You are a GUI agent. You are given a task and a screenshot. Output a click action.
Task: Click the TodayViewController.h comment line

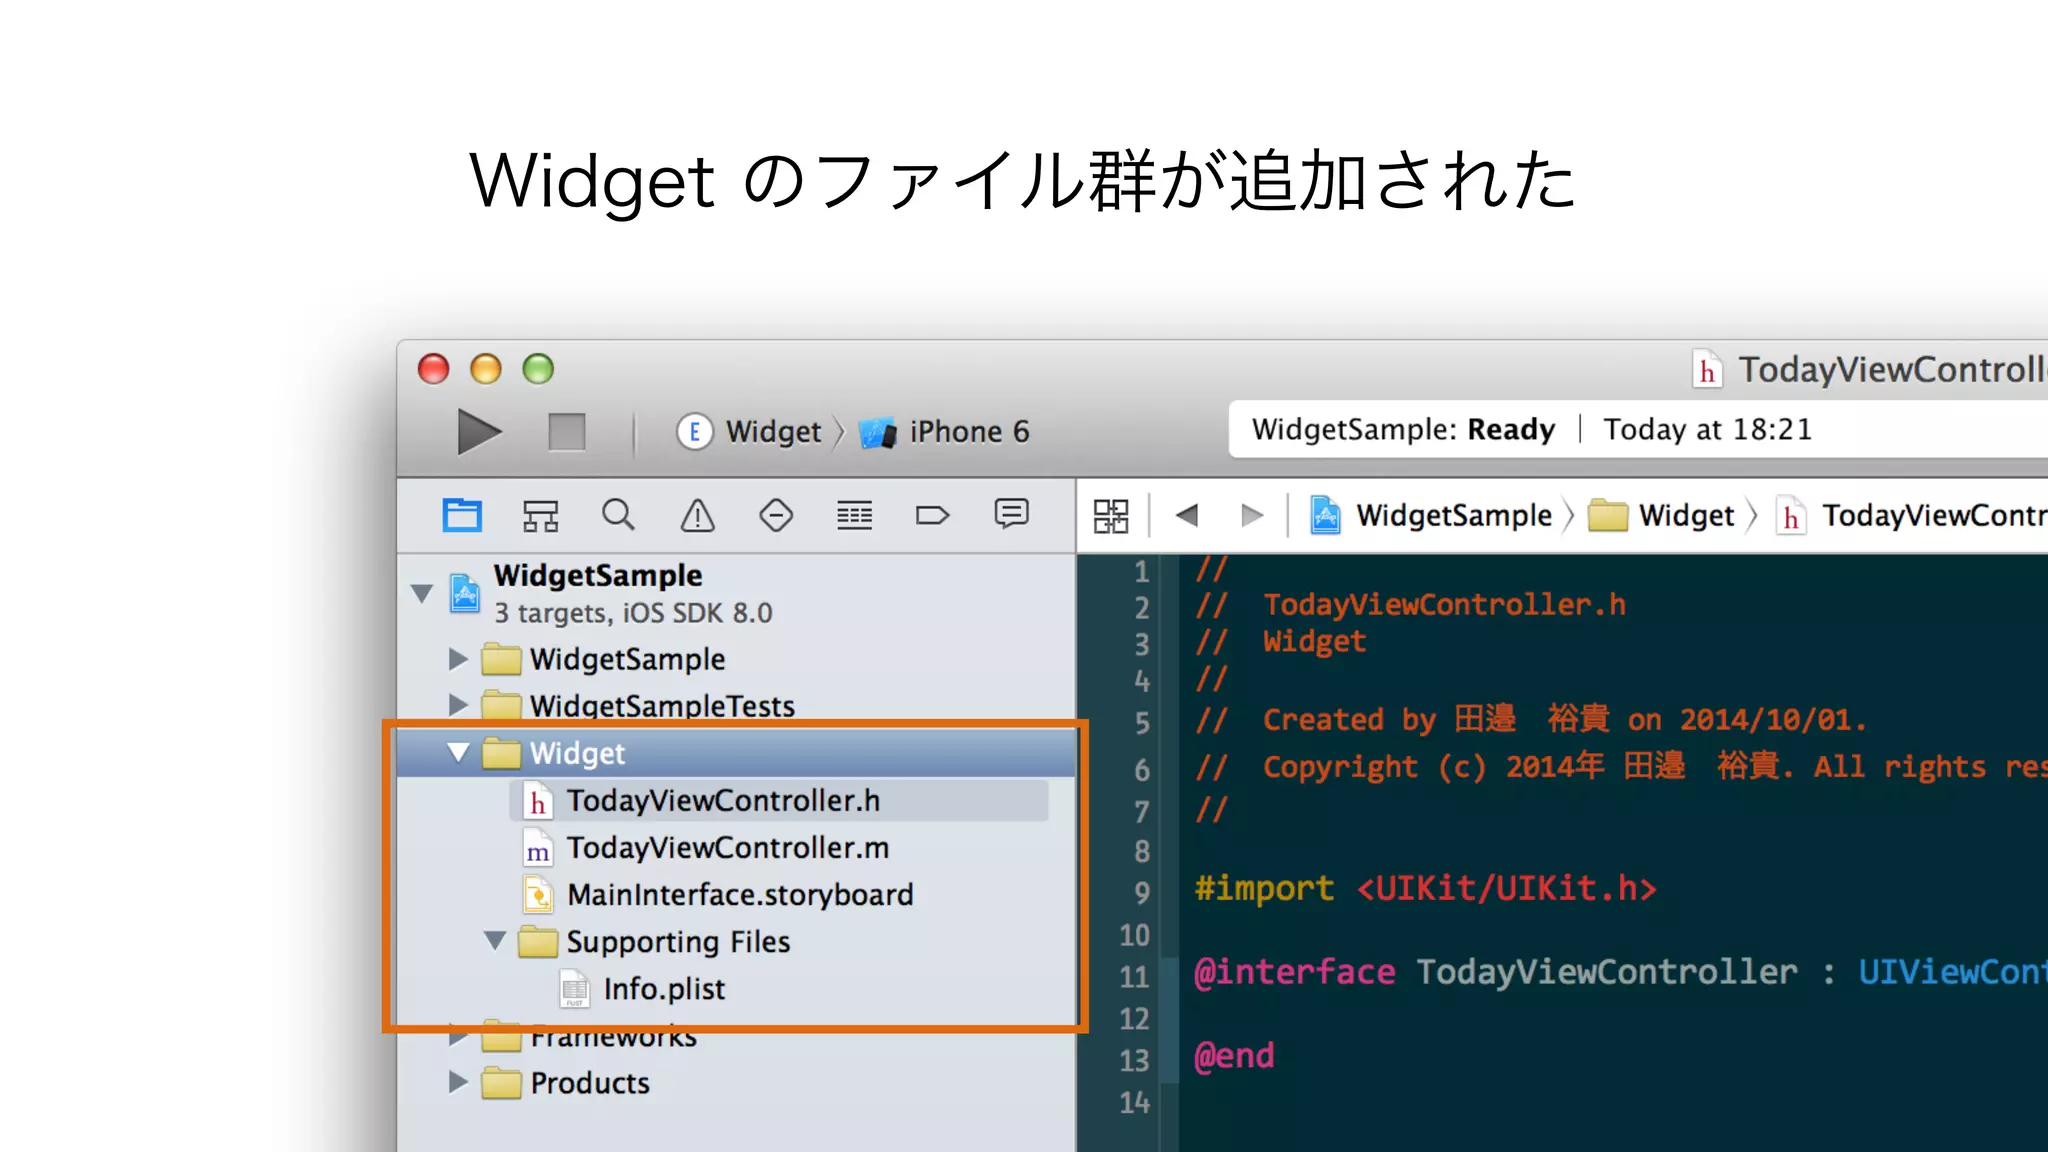1411,605
